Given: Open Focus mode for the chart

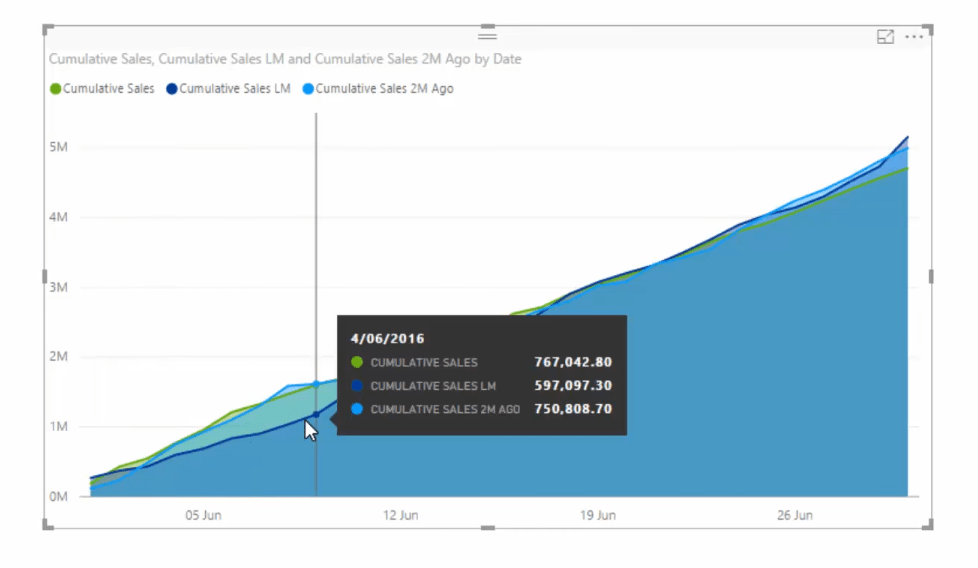Looking at the screenshot, I should tap(885, 37).
